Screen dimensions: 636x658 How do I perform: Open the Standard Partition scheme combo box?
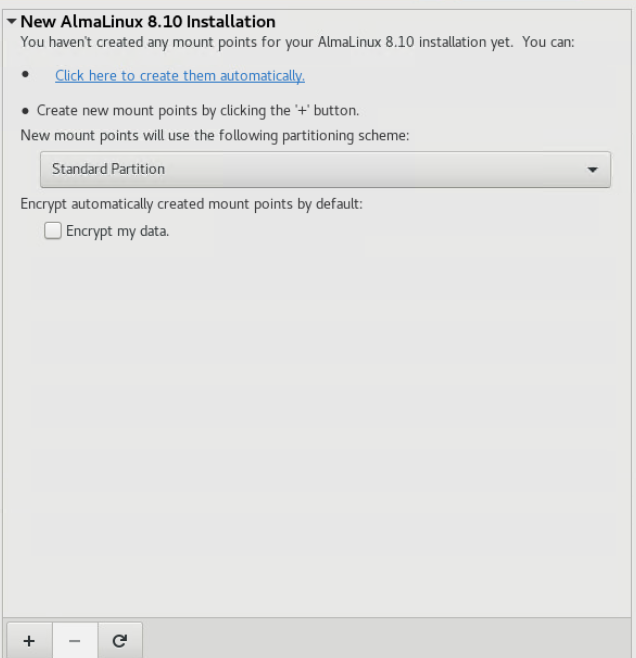point(325,169)
